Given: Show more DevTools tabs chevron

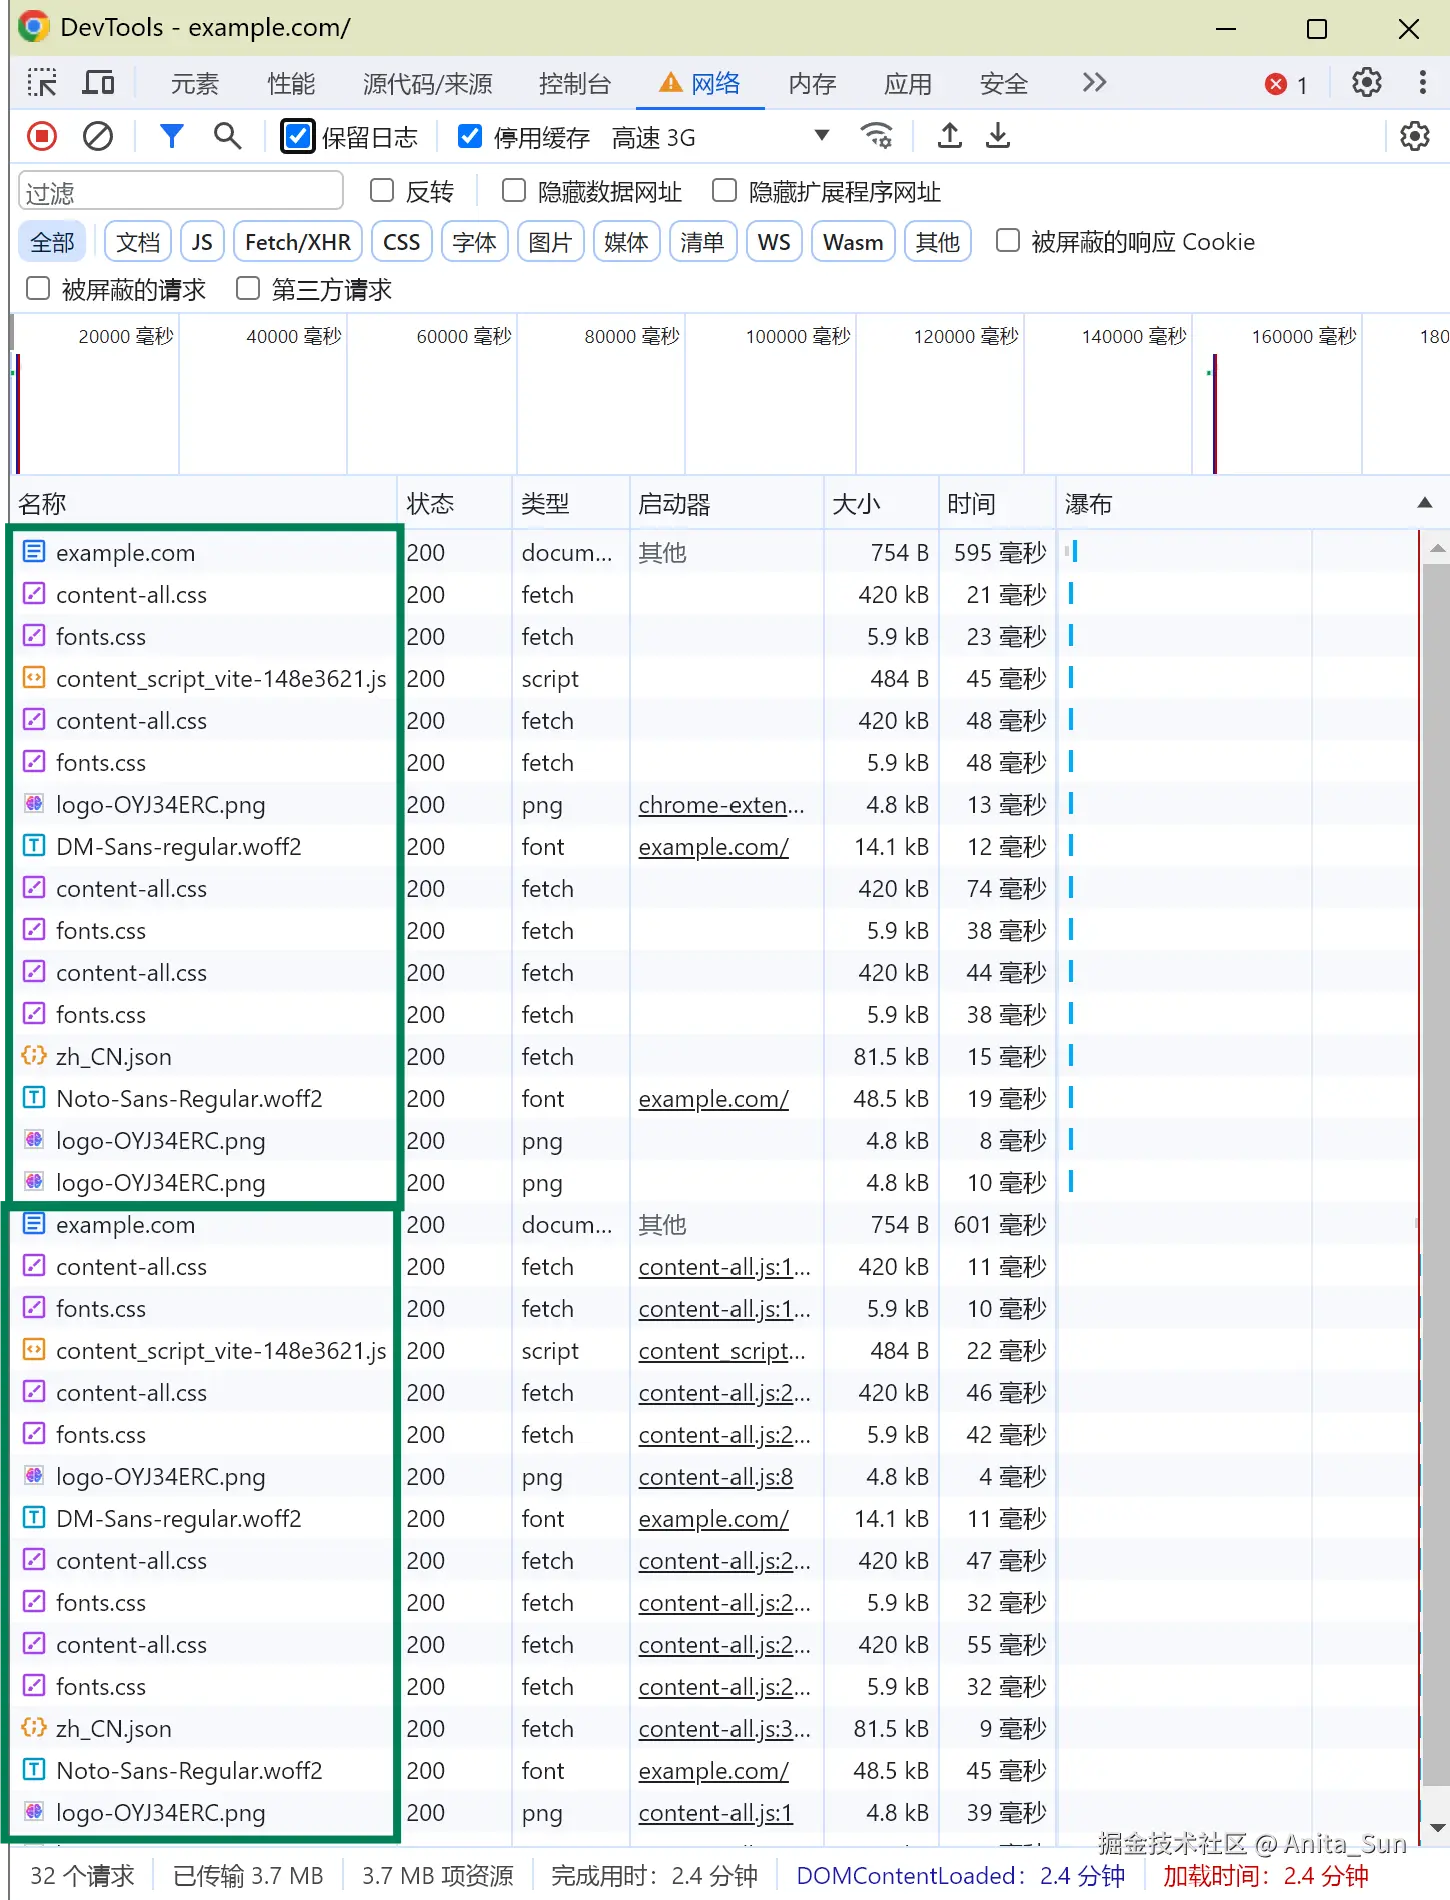Looking at the screenshot, I should coord(1095,82).
